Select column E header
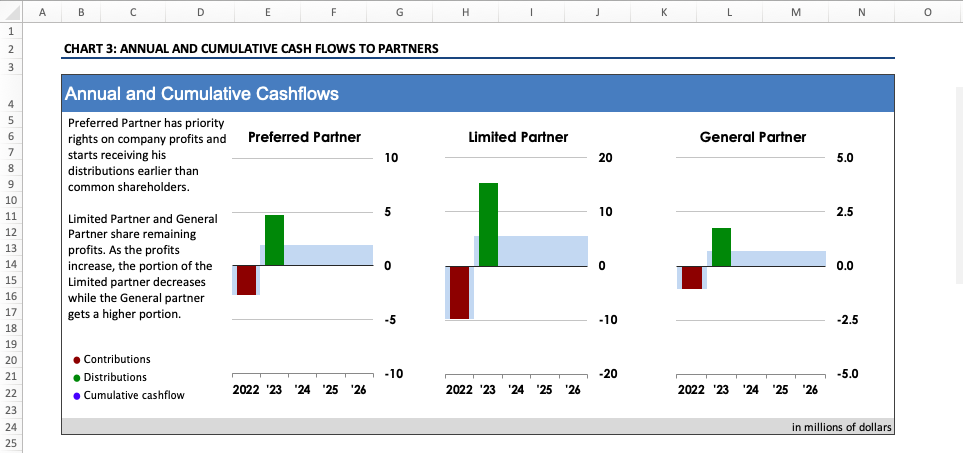This screenshot has width=963, height=453. (x=267, y=12)
